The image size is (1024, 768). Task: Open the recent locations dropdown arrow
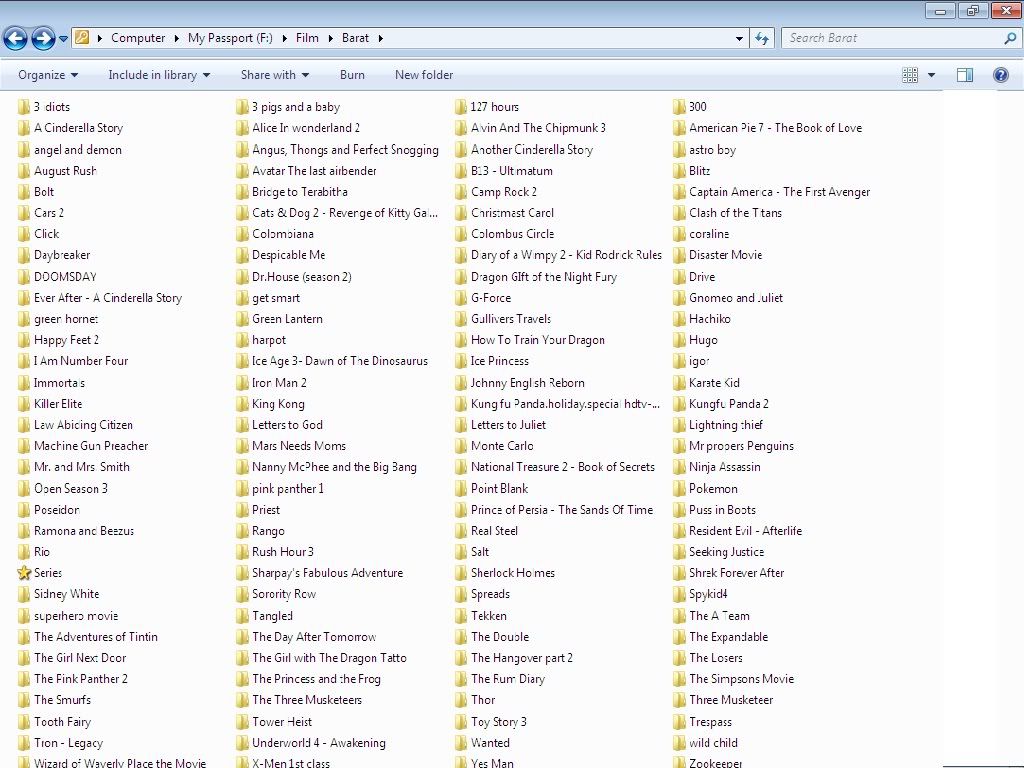pos(63,39)
